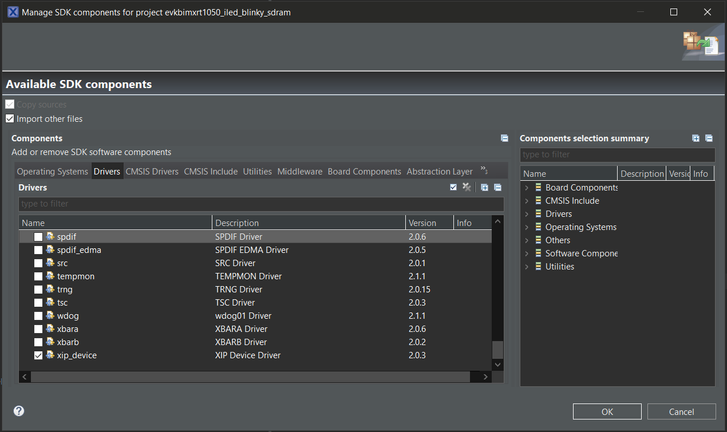Expand Others tree node
The height and width of the screenshot is (432, 727).
click(527, 240)
